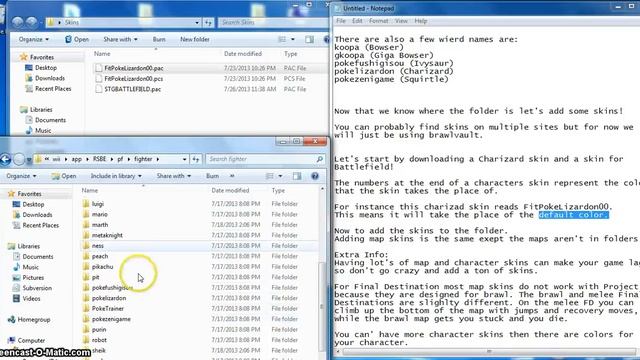The height and width of the screenshot is (360, 640).
Task: Select FitPokeLizardon00.pac file
Action: pos(133,68)
